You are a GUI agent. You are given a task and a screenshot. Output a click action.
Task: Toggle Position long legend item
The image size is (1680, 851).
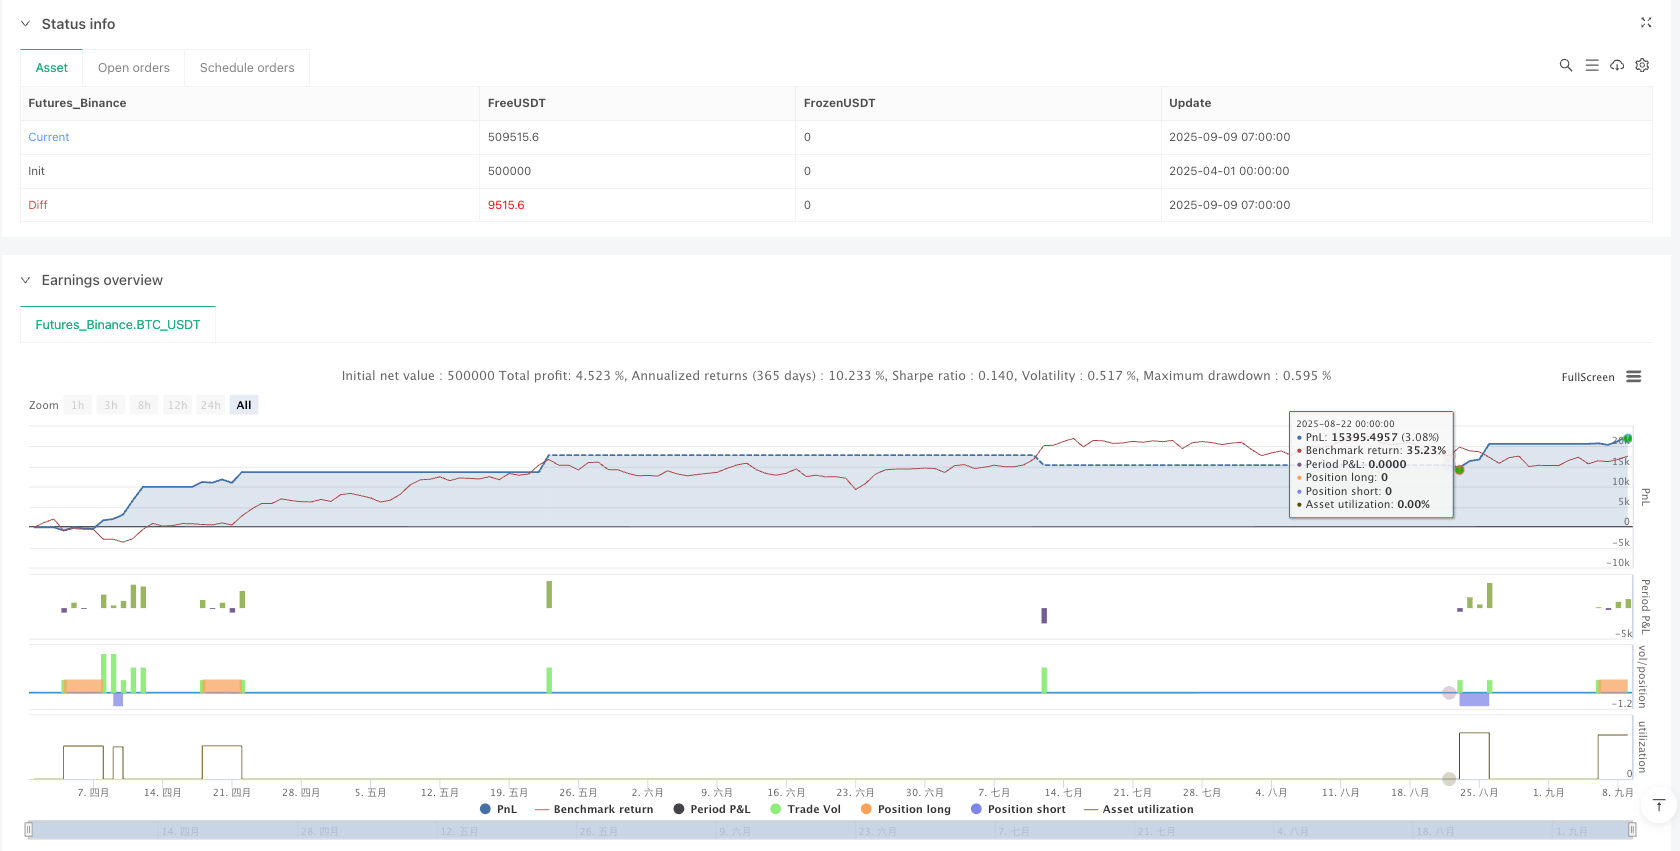[x=905, y=810]
